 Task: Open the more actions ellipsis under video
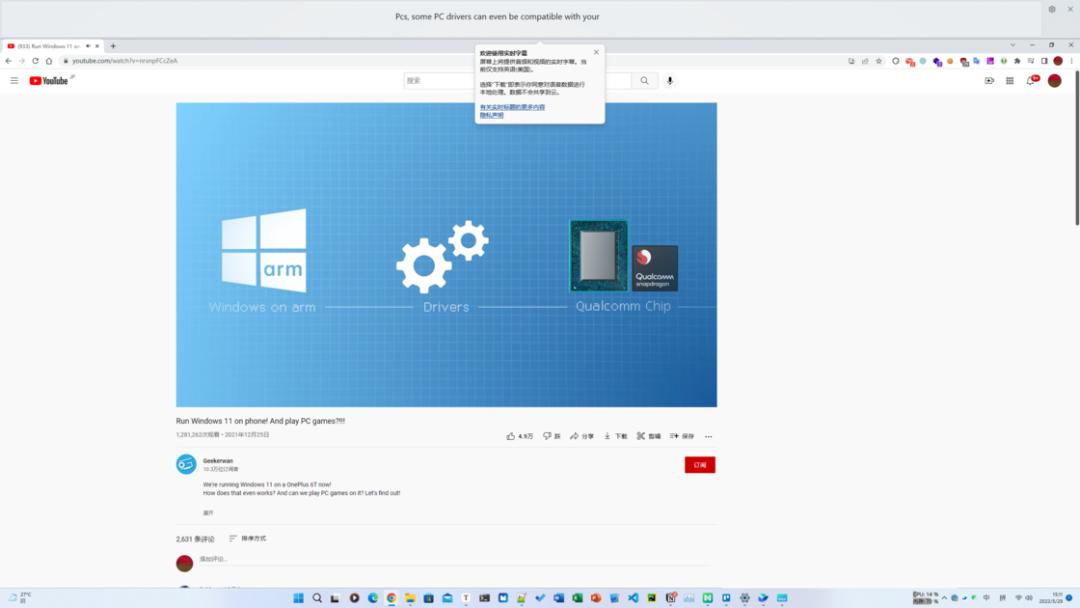(x=708, y=436)
